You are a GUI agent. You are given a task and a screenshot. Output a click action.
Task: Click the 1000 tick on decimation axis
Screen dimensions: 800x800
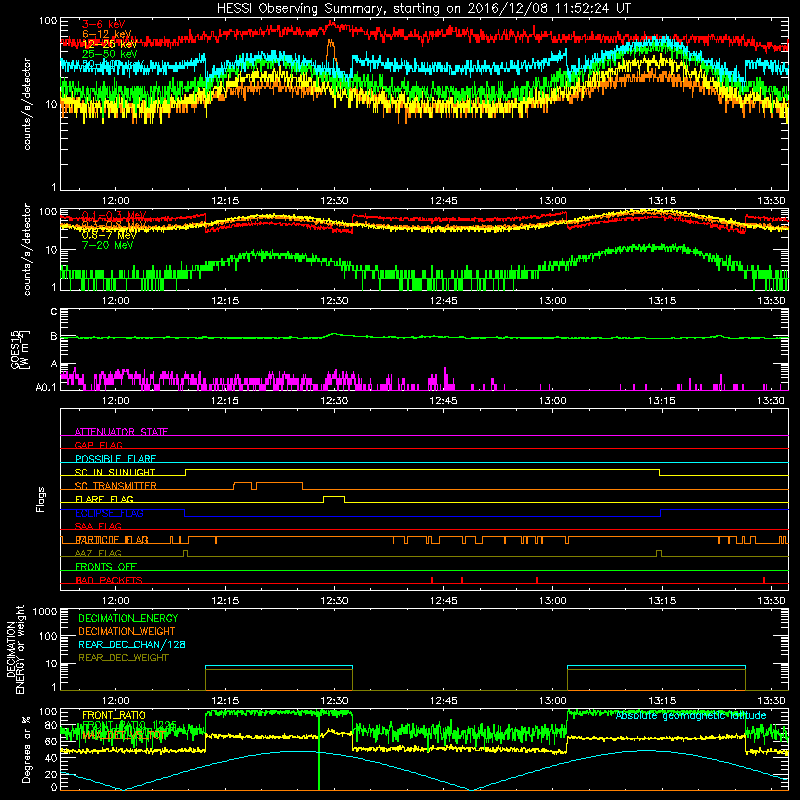click(x=45, y=611)
